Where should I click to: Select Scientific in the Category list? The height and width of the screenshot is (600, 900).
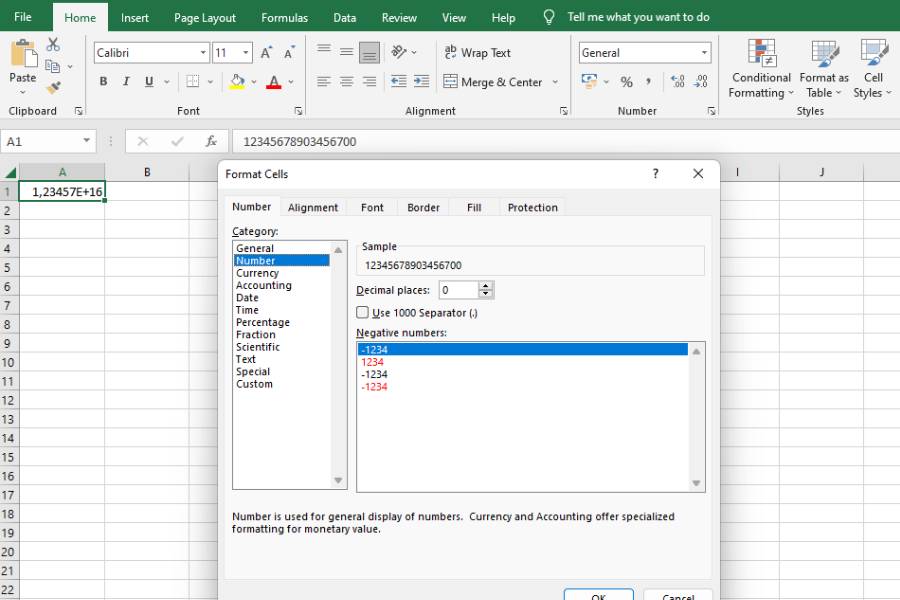click(258, 347)
